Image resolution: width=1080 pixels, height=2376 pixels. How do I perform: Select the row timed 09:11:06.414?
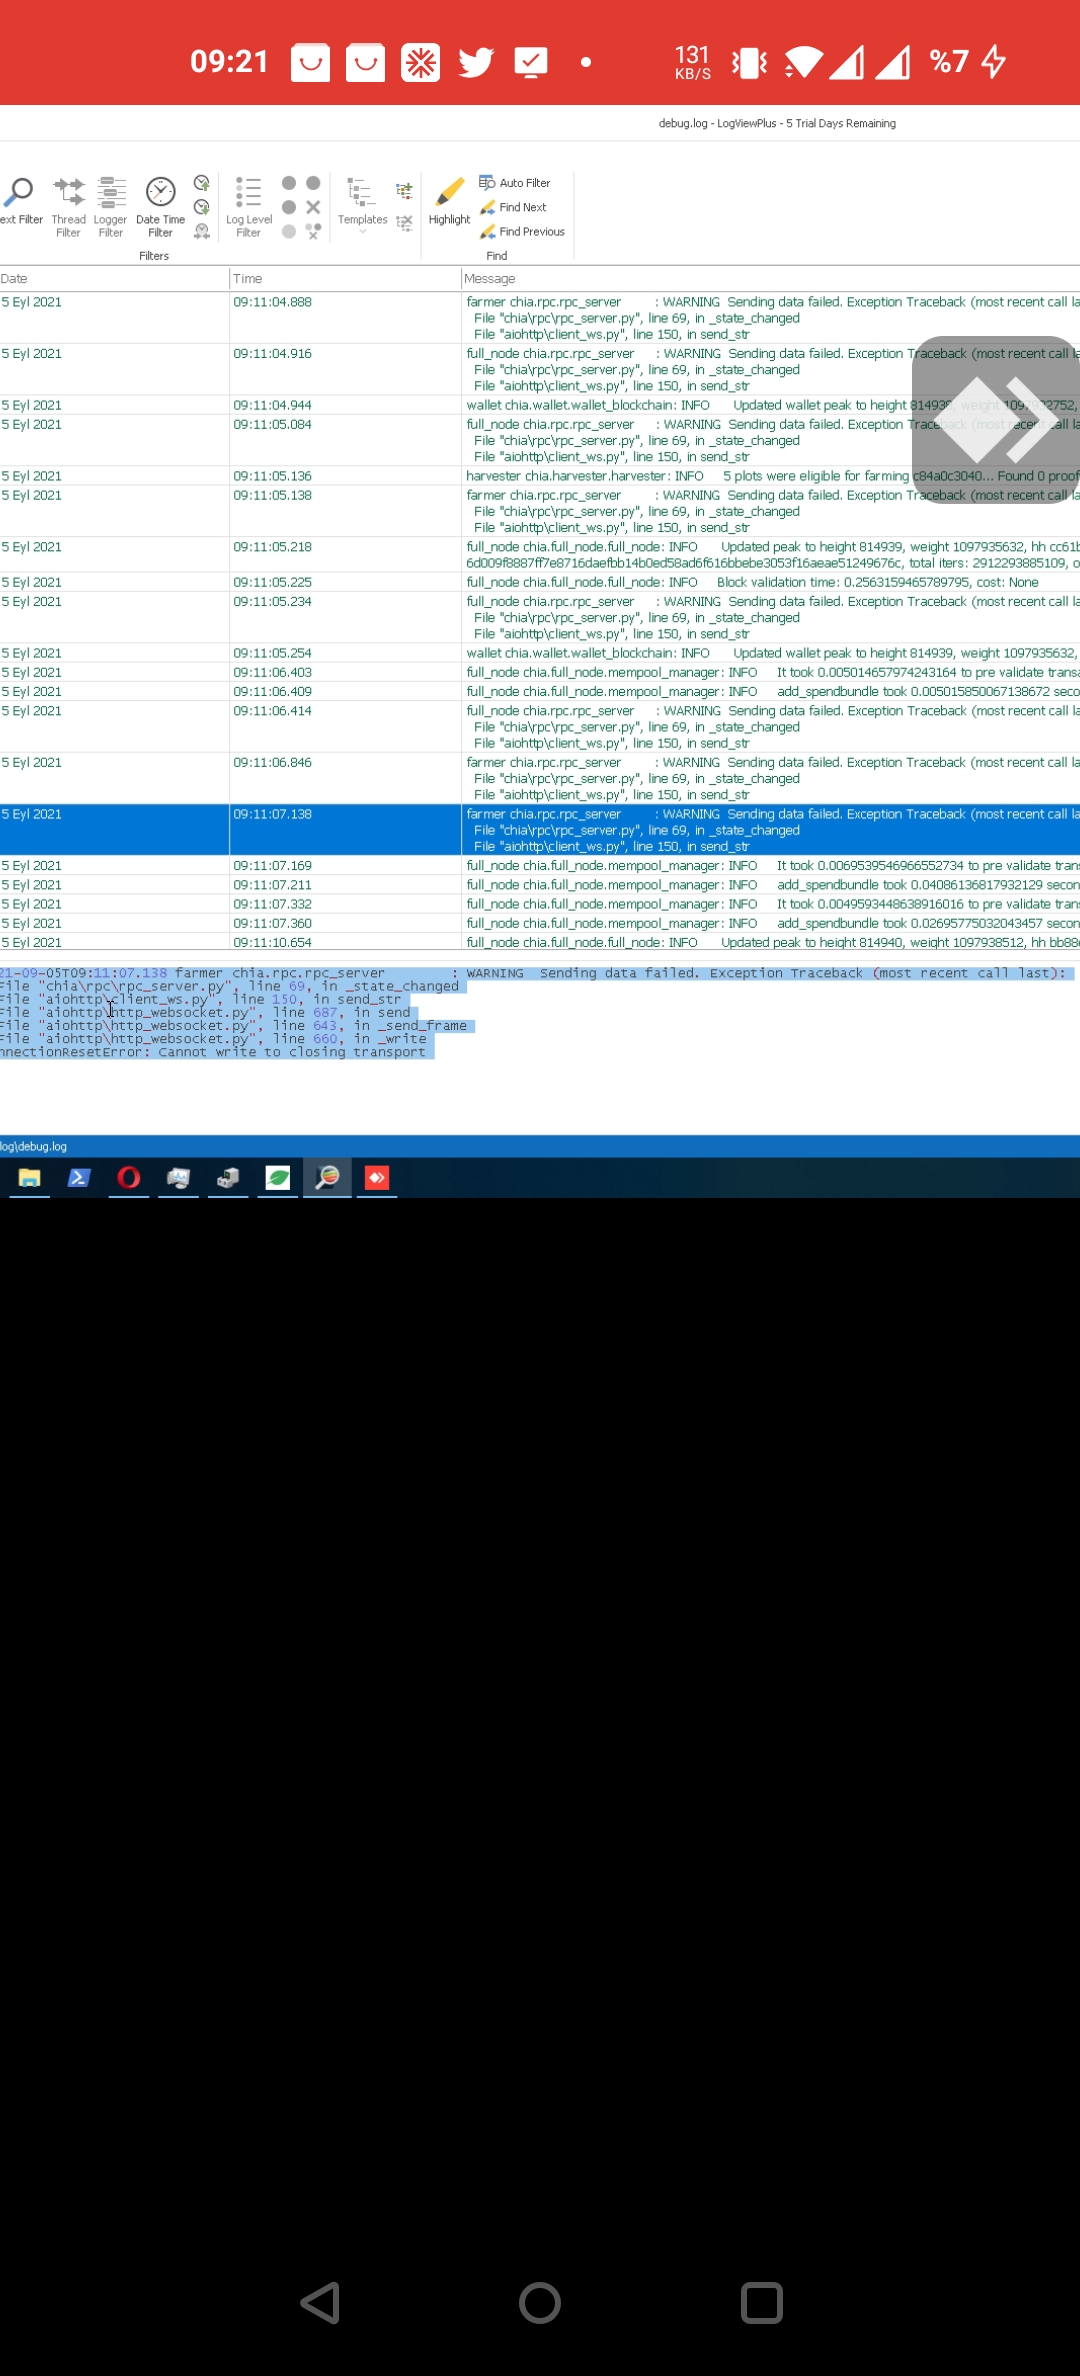pos(540,727)
